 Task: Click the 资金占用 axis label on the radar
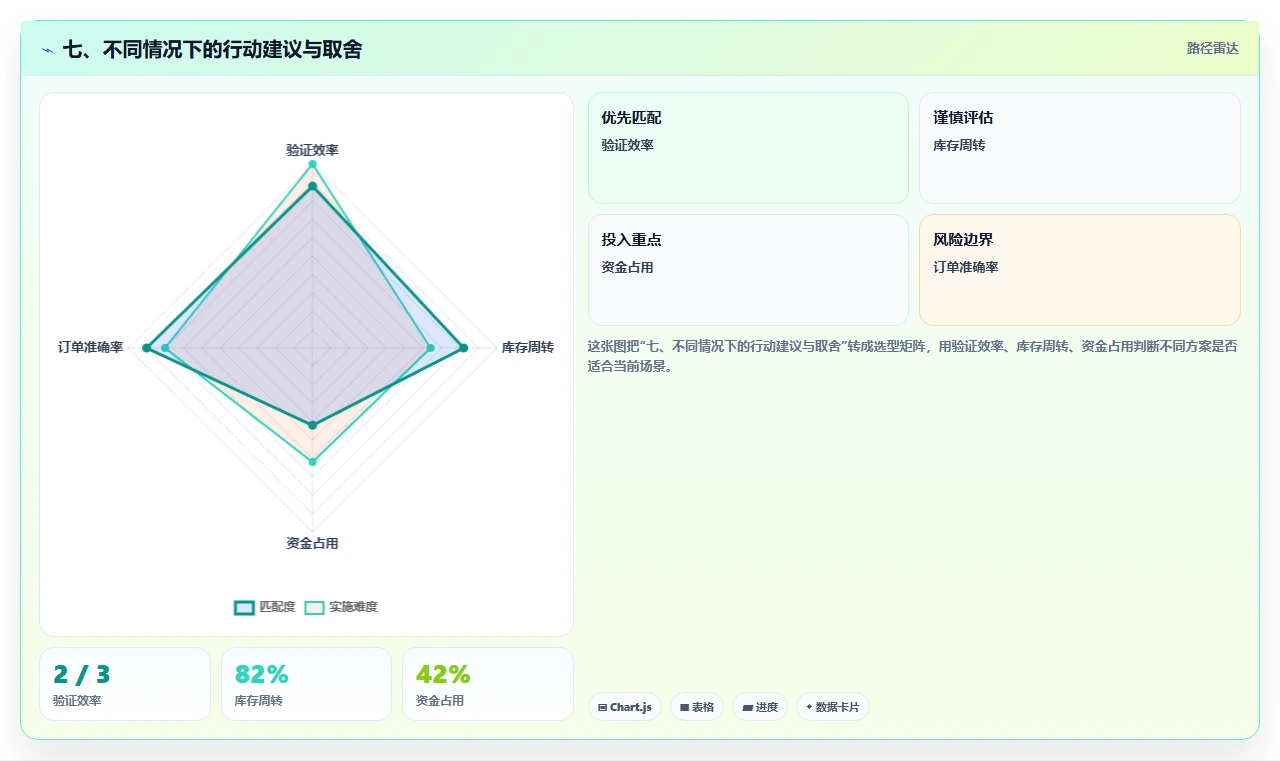(312, 543)
